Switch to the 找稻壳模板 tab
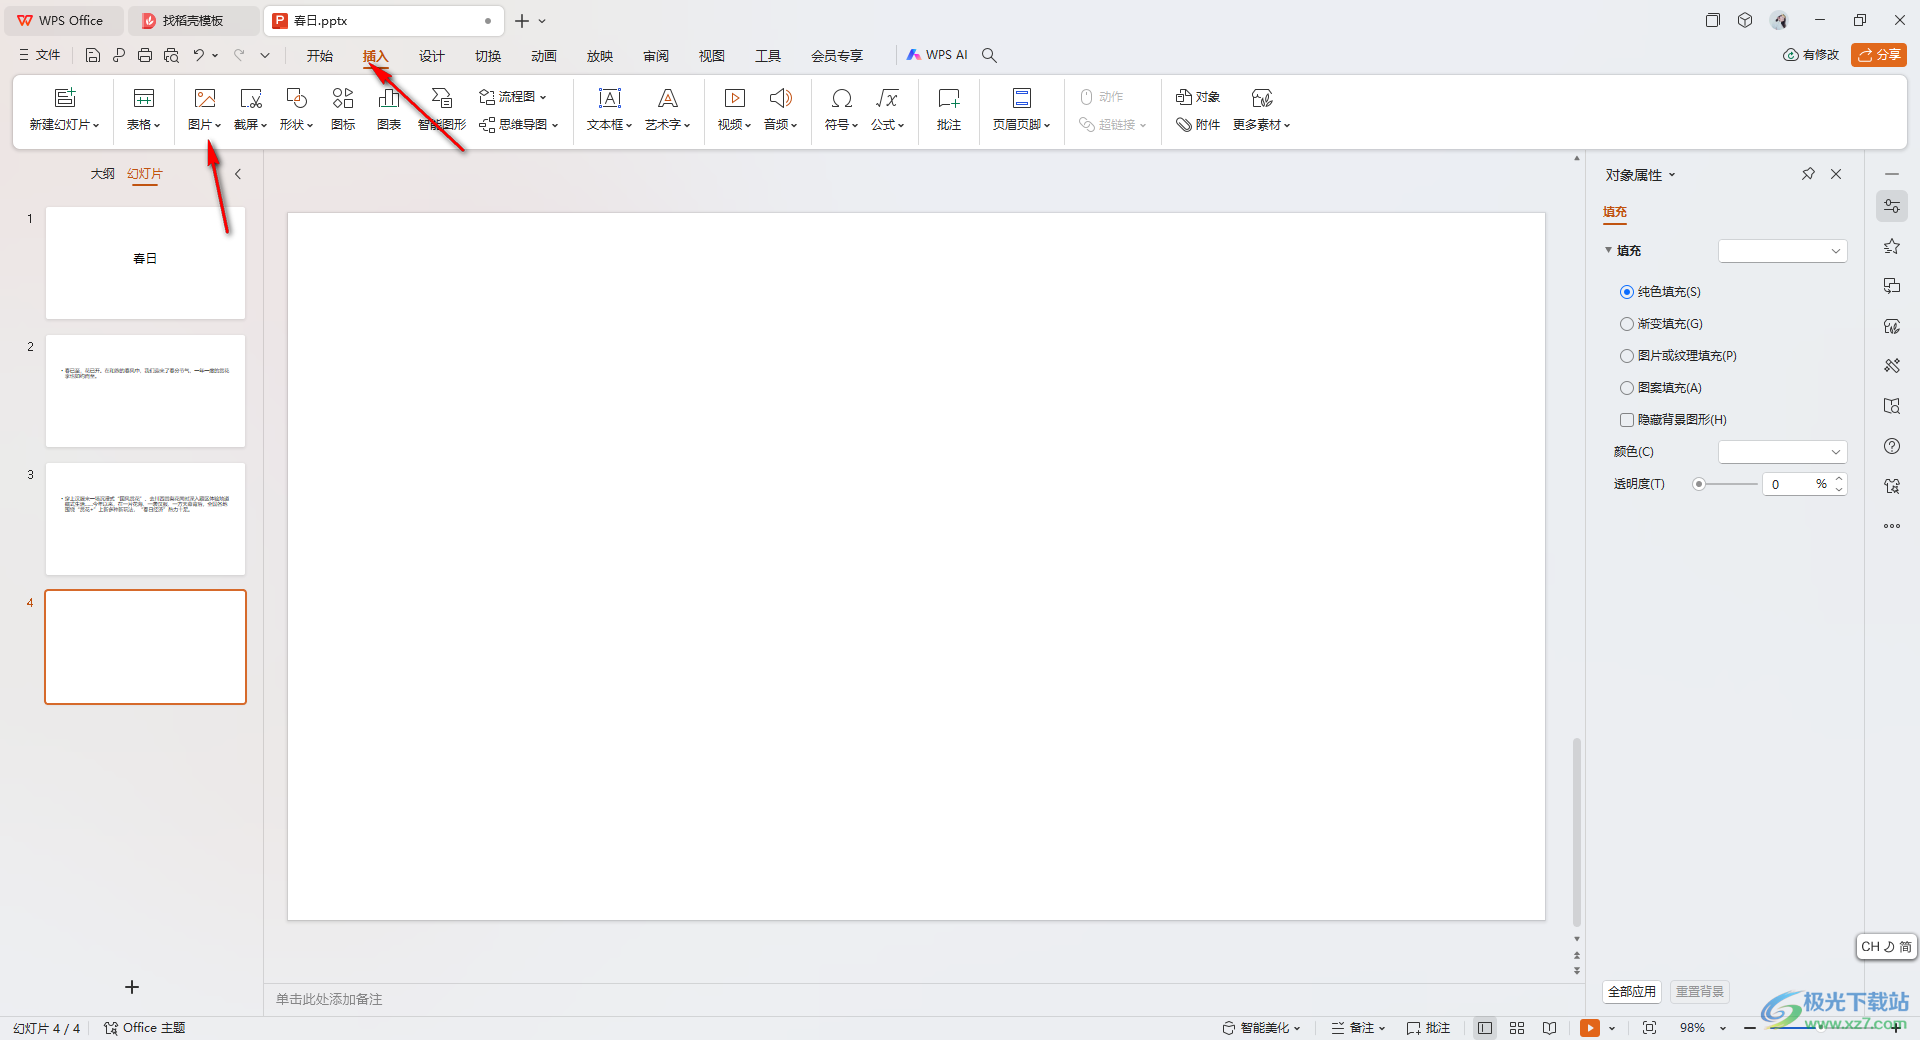 point(193,20)
